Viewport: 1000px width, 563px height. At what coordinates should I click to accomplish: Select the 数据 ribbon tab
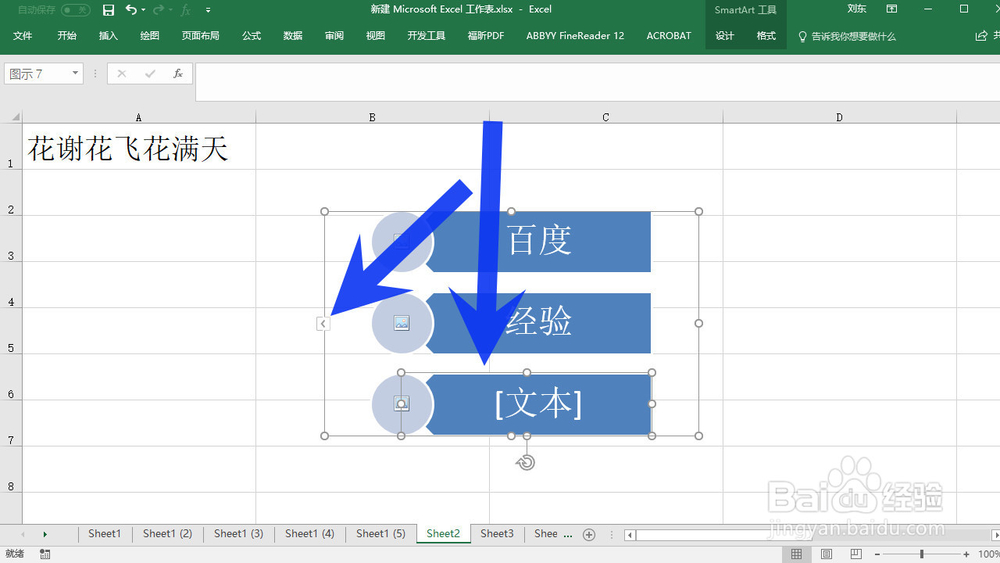(293, 36)
